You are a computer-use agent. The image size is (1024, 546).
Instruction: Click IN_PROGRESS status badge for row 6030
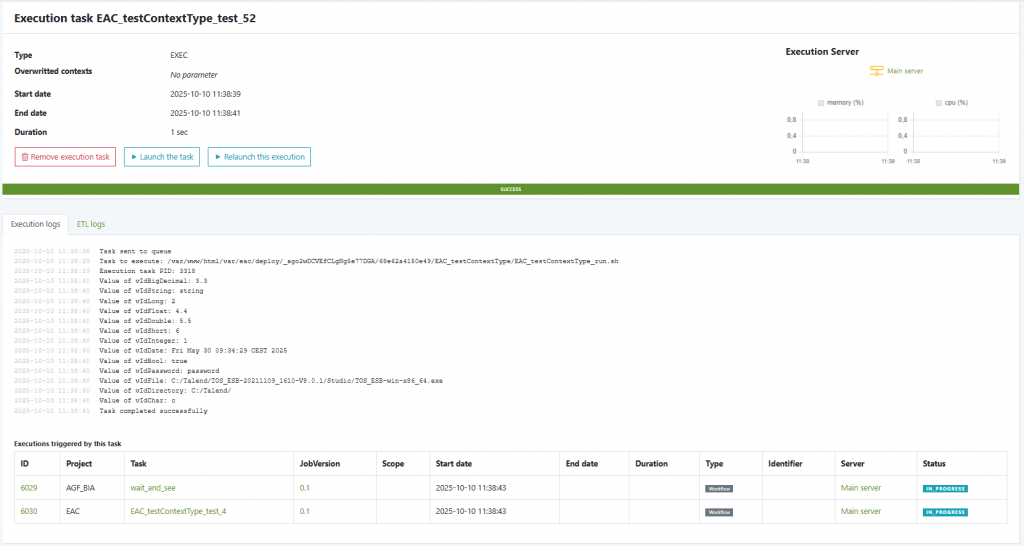point(945,512)
